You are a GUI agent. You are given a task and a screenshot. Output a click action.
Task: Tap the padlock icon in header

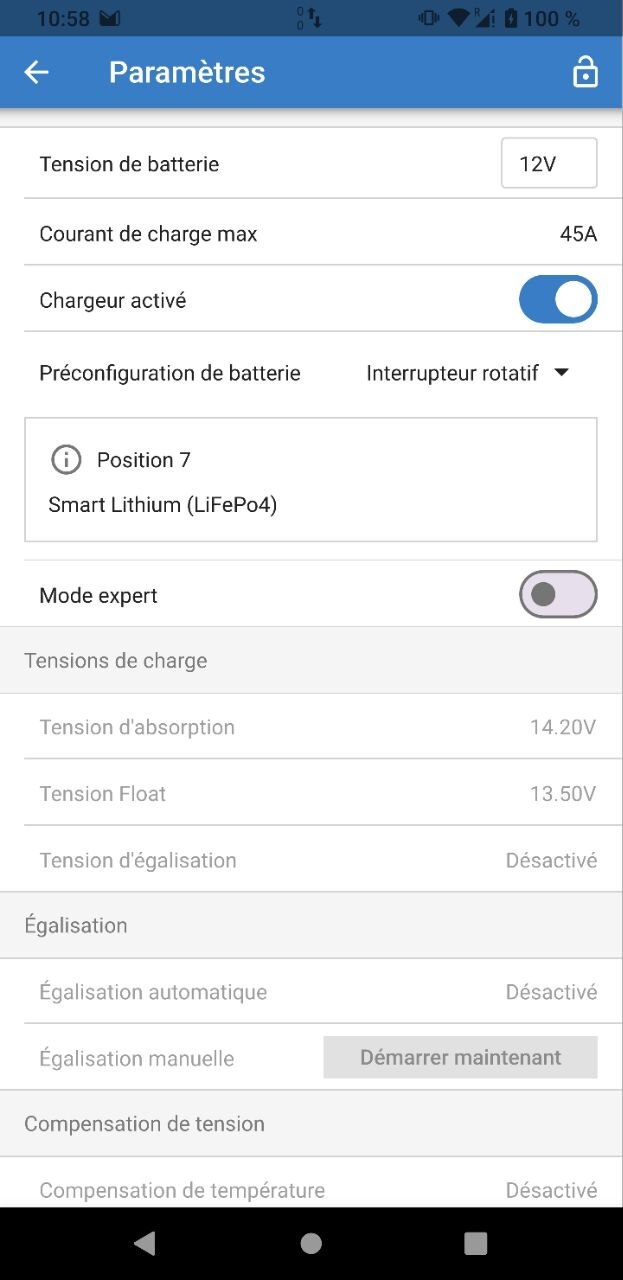[x=585, y=72]
